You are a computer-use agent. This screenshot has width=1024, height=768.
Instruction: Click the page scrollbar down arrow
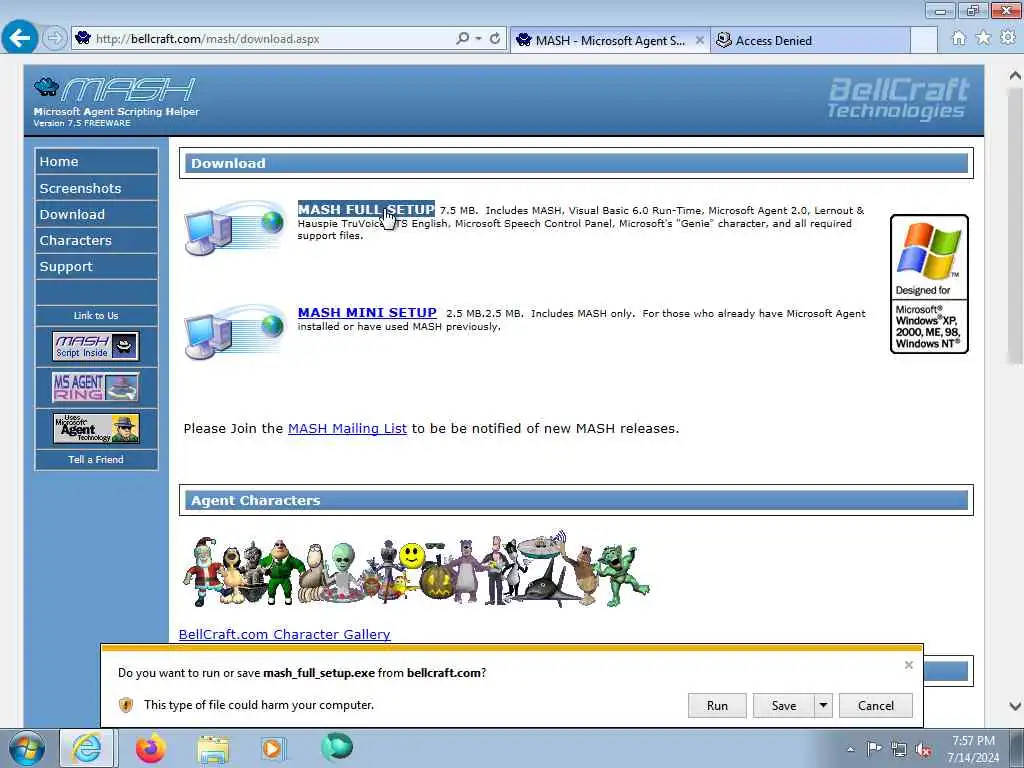tap(1015, 706)
